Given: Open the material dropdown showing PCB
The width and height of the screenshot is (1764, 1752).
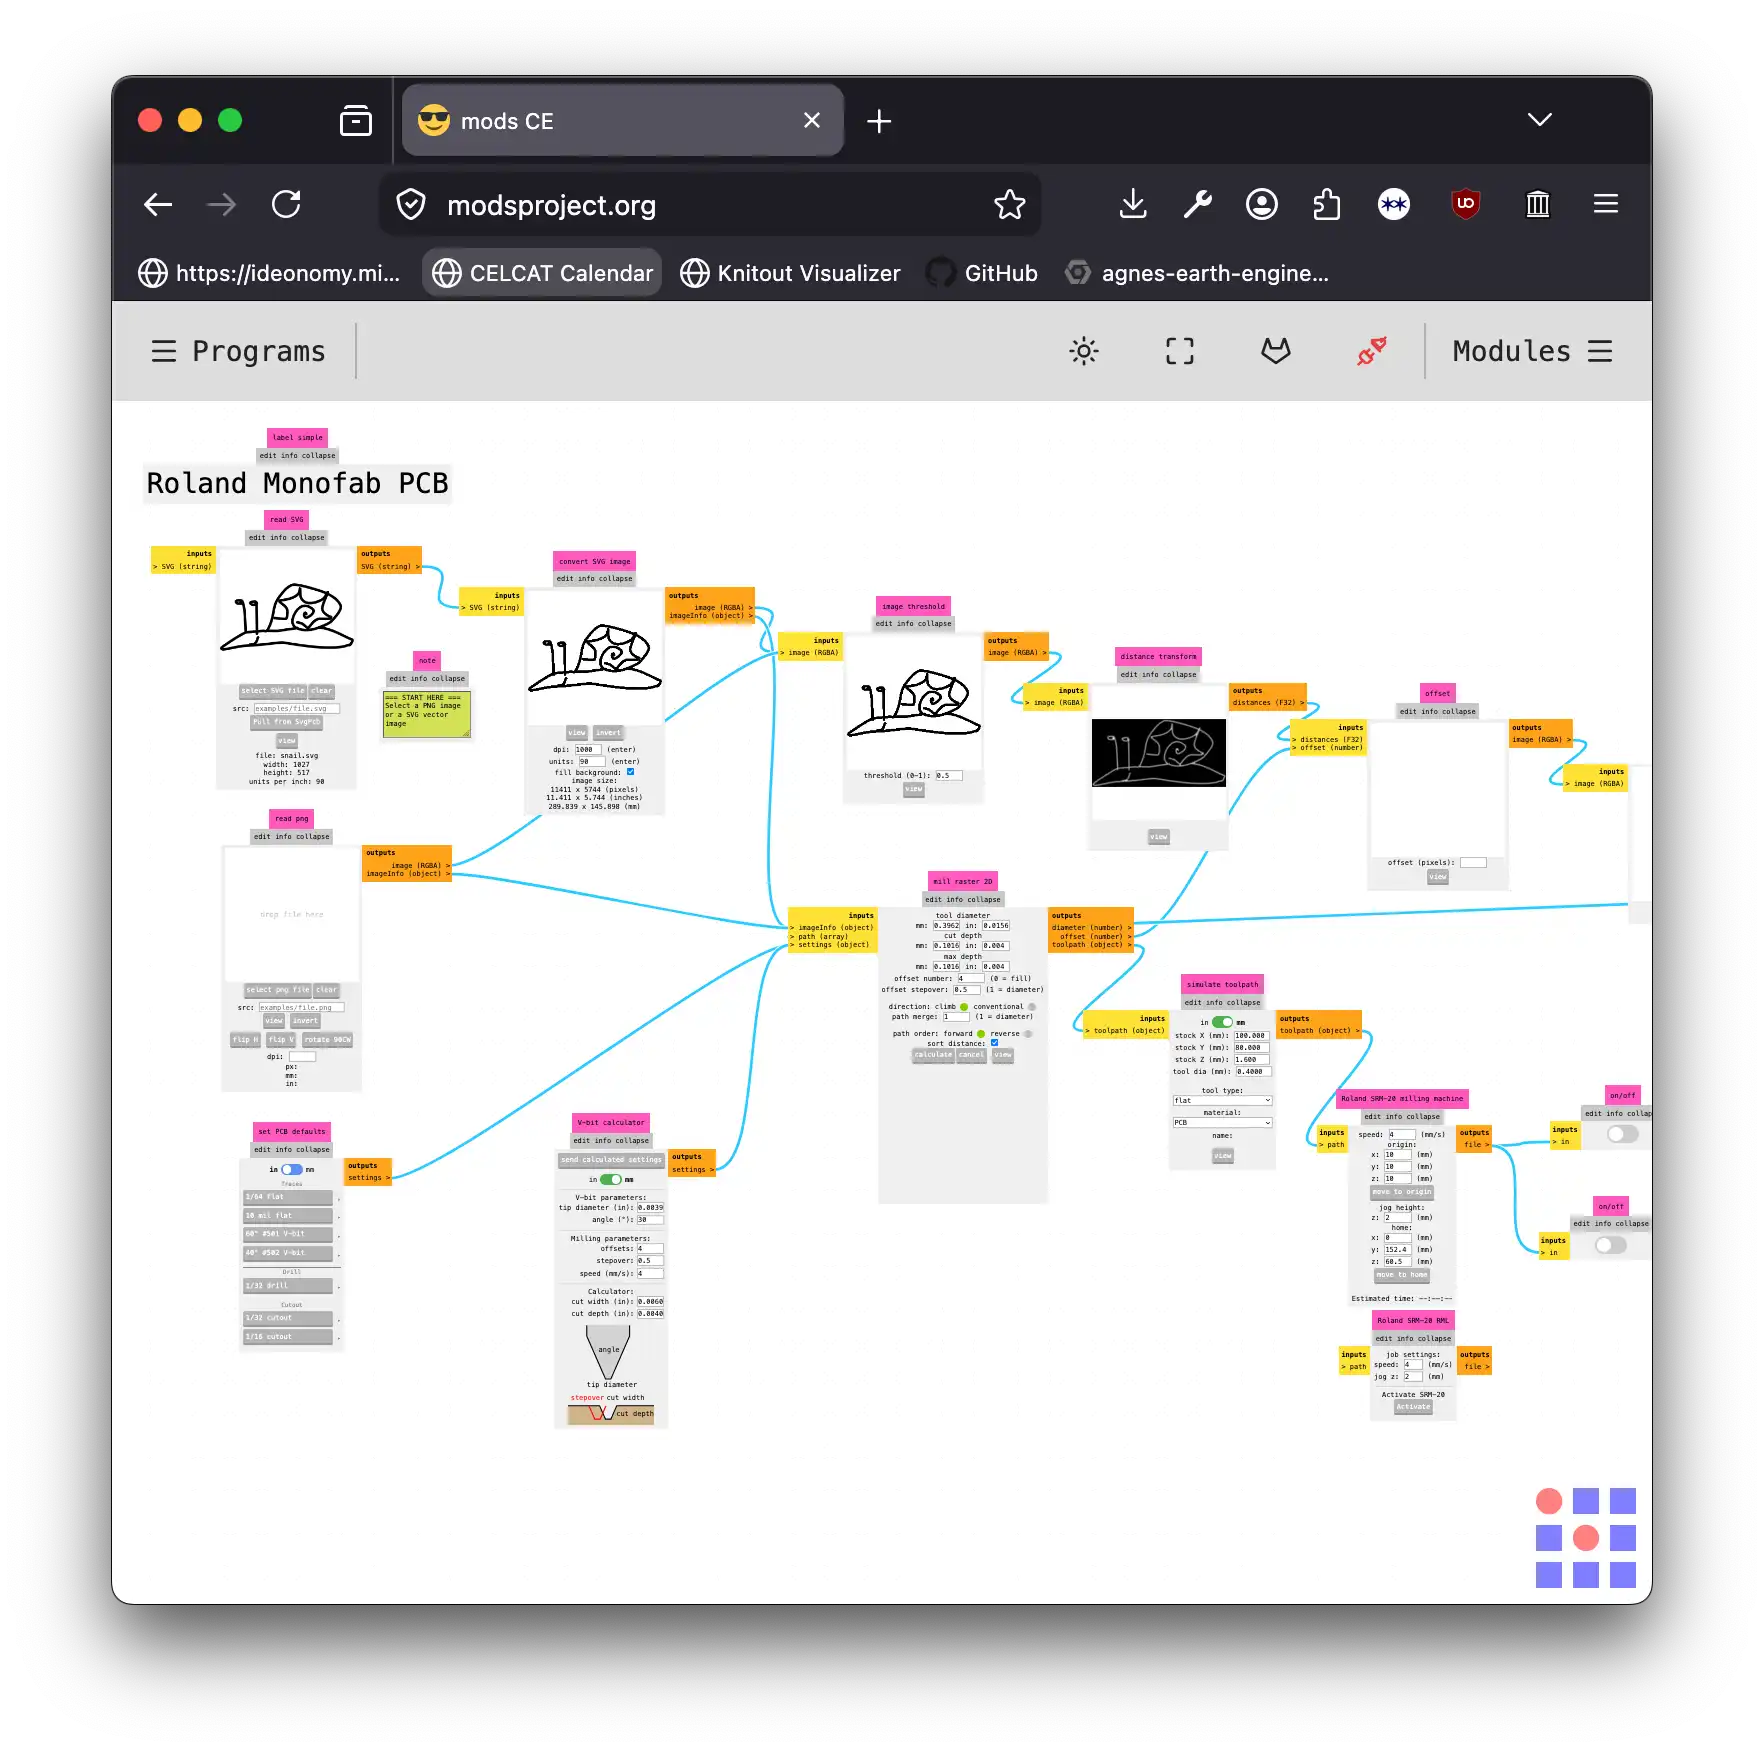Looking at the screenshot, I should pyautogui.click(x=1222, y=1123).
